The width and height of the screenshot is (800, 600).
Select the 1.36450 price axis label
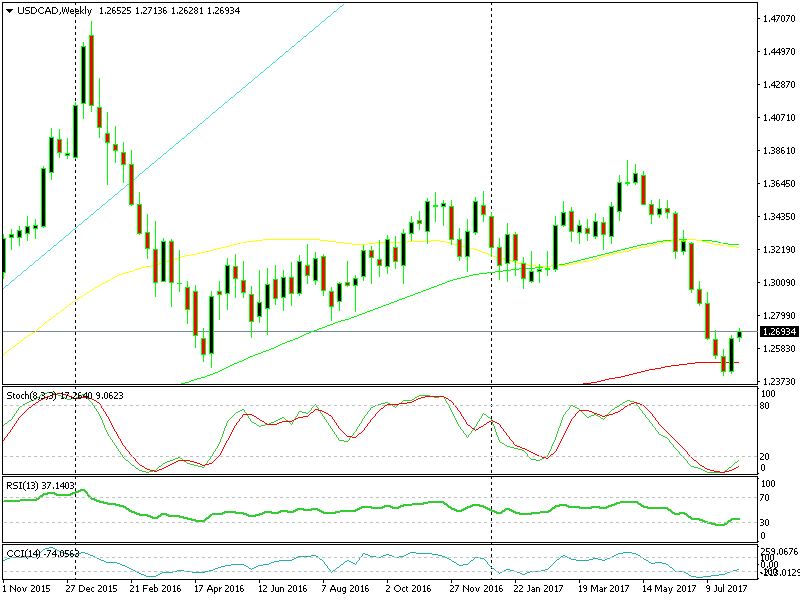pos(779,184)
